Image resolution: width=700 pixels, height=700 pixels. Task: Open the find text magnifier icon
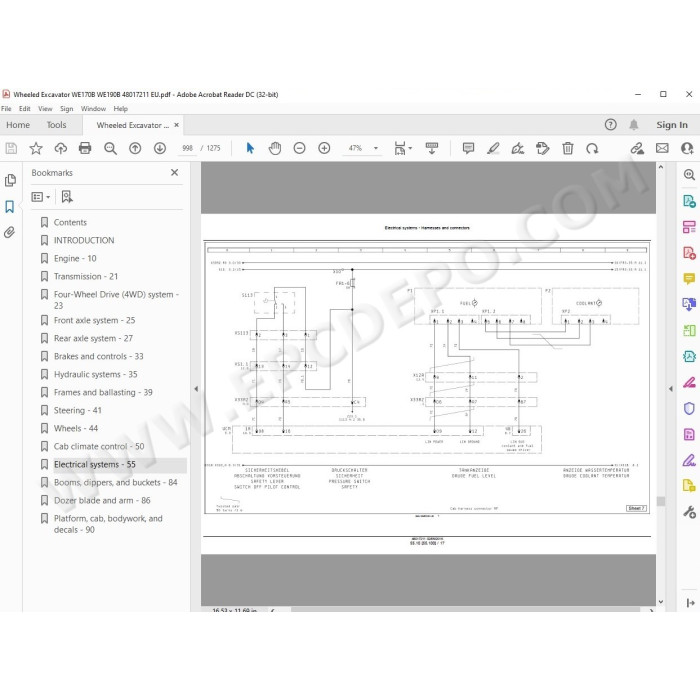110,148
